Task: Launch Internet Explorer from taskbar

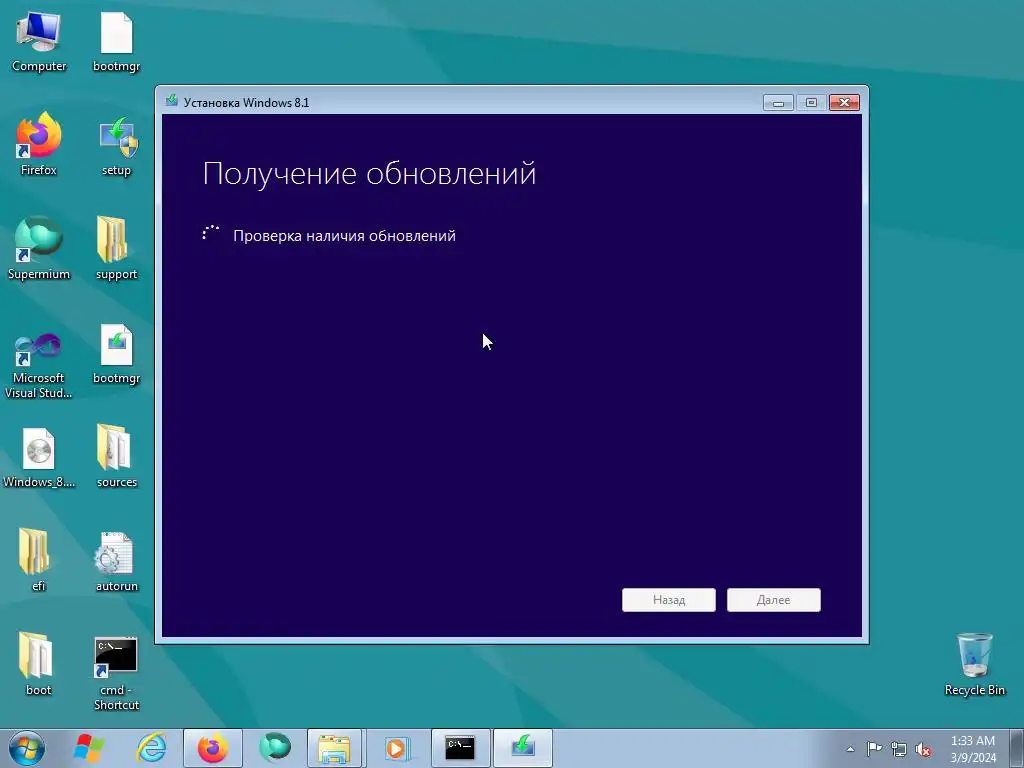Action: (x=151, y=748)
